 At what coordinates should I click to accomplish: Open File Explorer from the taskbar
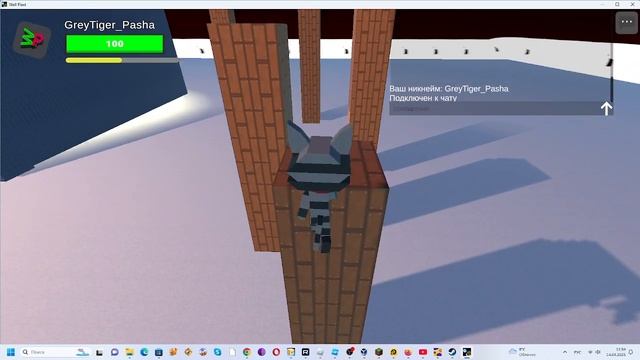[129, 352]
